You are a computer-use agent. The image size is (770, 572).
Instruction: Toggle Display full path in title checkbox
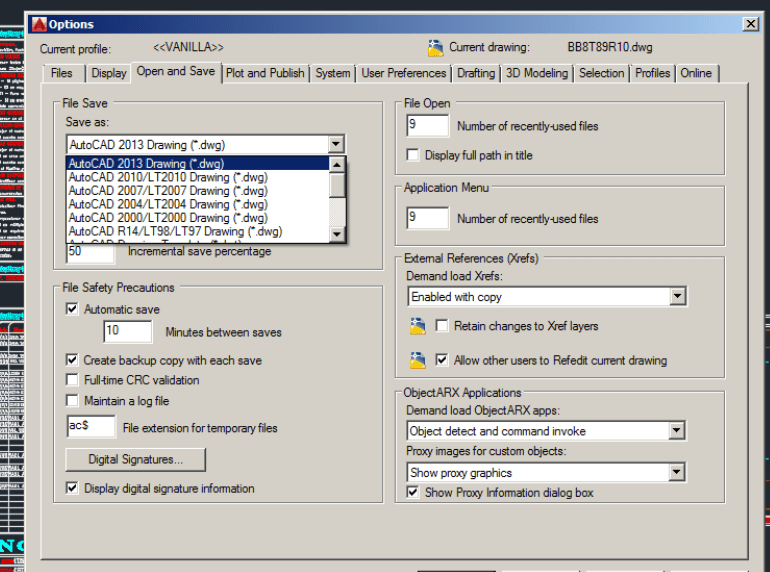pyautogui.click(x=413, y=155)
